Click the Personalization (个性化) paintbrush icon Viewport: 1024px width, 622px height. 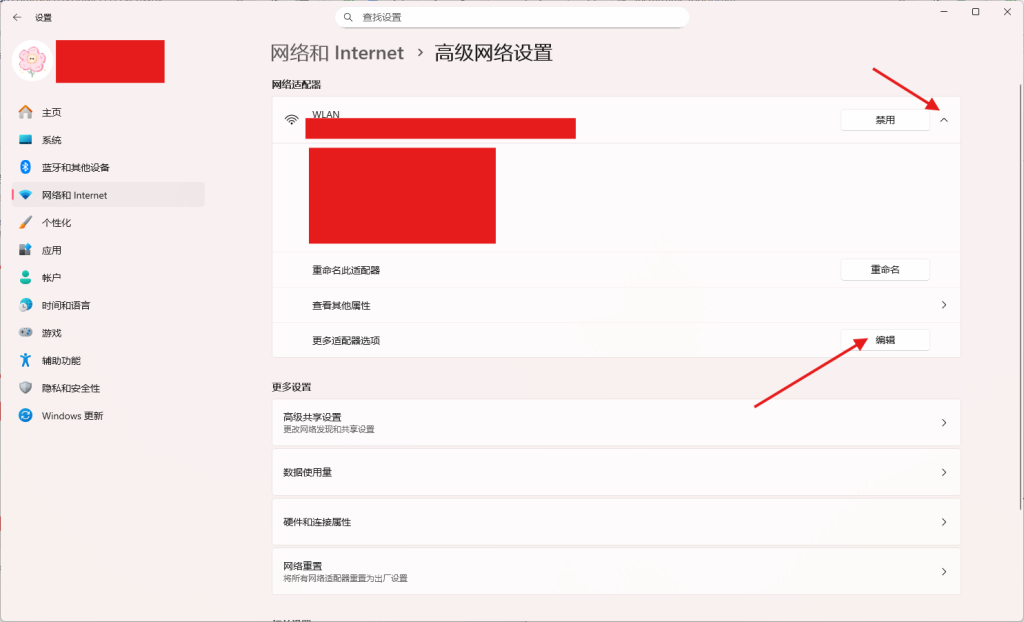coord(26,222)
